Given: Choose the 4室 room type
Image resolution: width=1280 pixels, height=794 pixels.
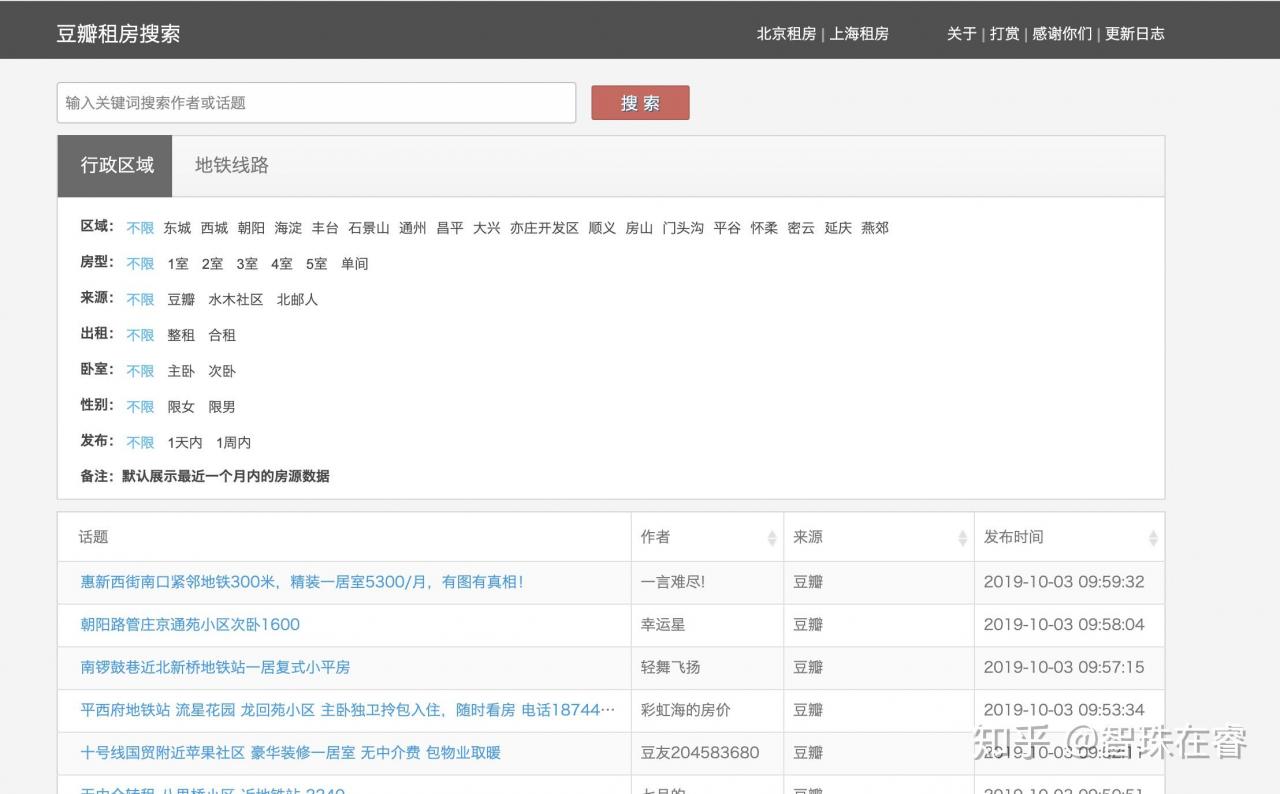Looking at the screenshot, I should [282, 264].
